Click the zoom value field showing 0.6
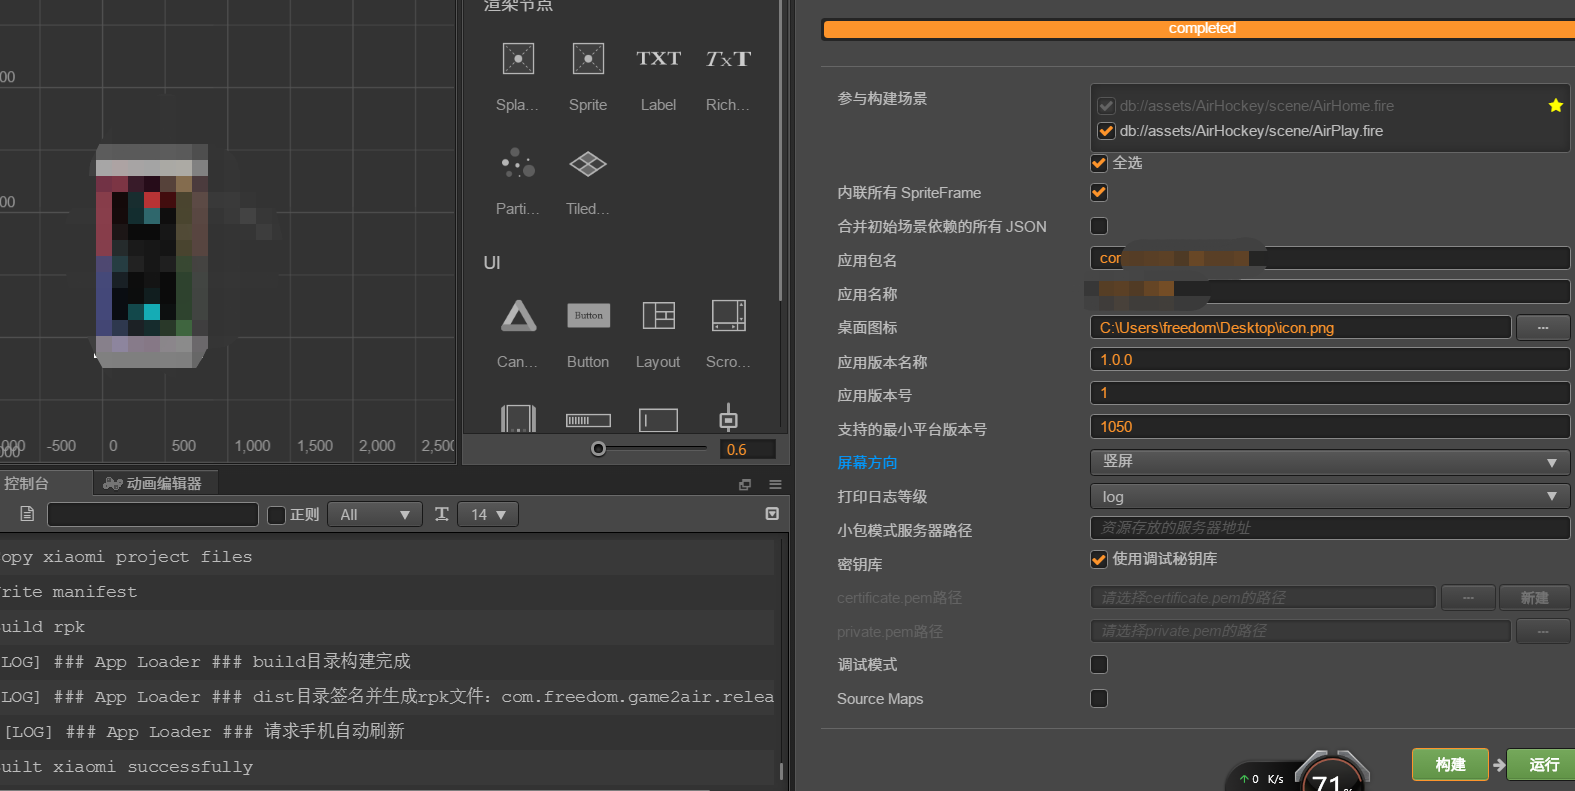The image size is (1575, 791). 747,449
